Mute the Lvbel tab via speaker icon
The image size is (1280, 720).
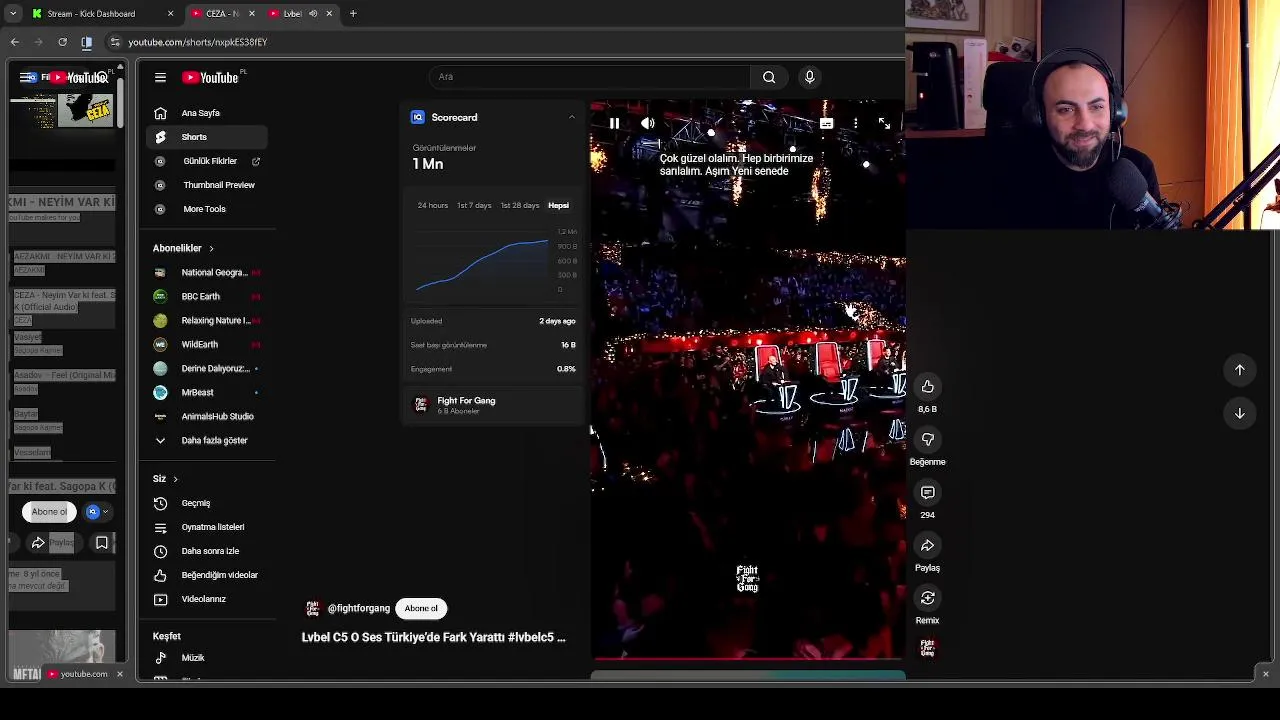pyautogui.click(x=313, y=14)
